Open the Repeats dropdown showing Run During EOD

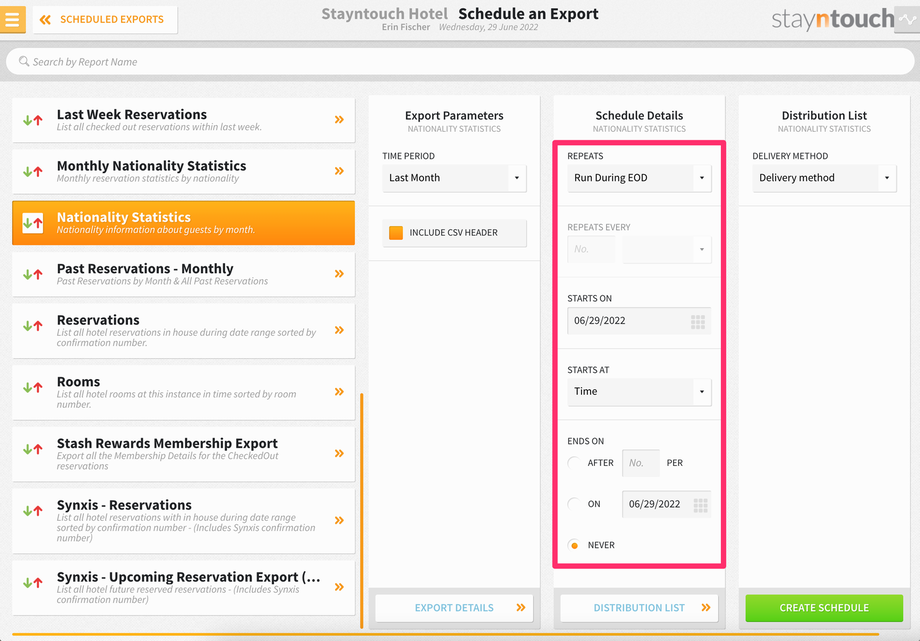[x=639, y=178]
